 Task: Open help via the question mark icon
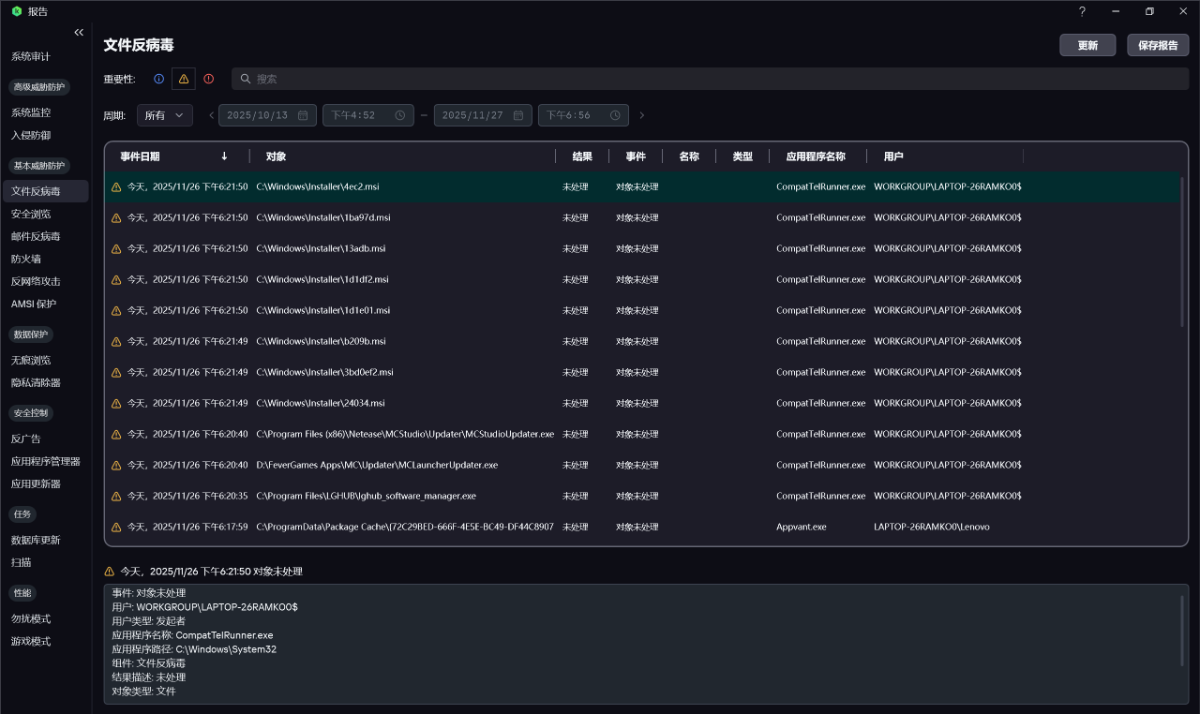click(1082, 12)
